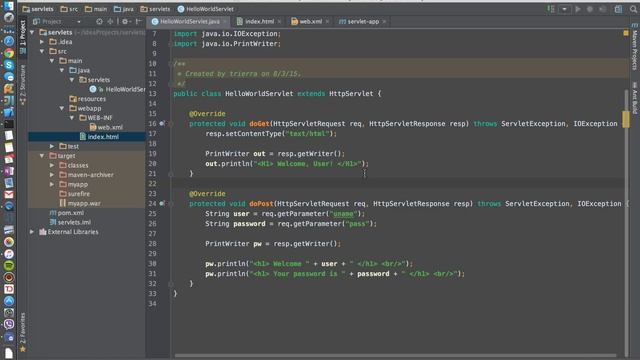Select pom.xml file
Viewport: 640px width, 360px height.
67,213
